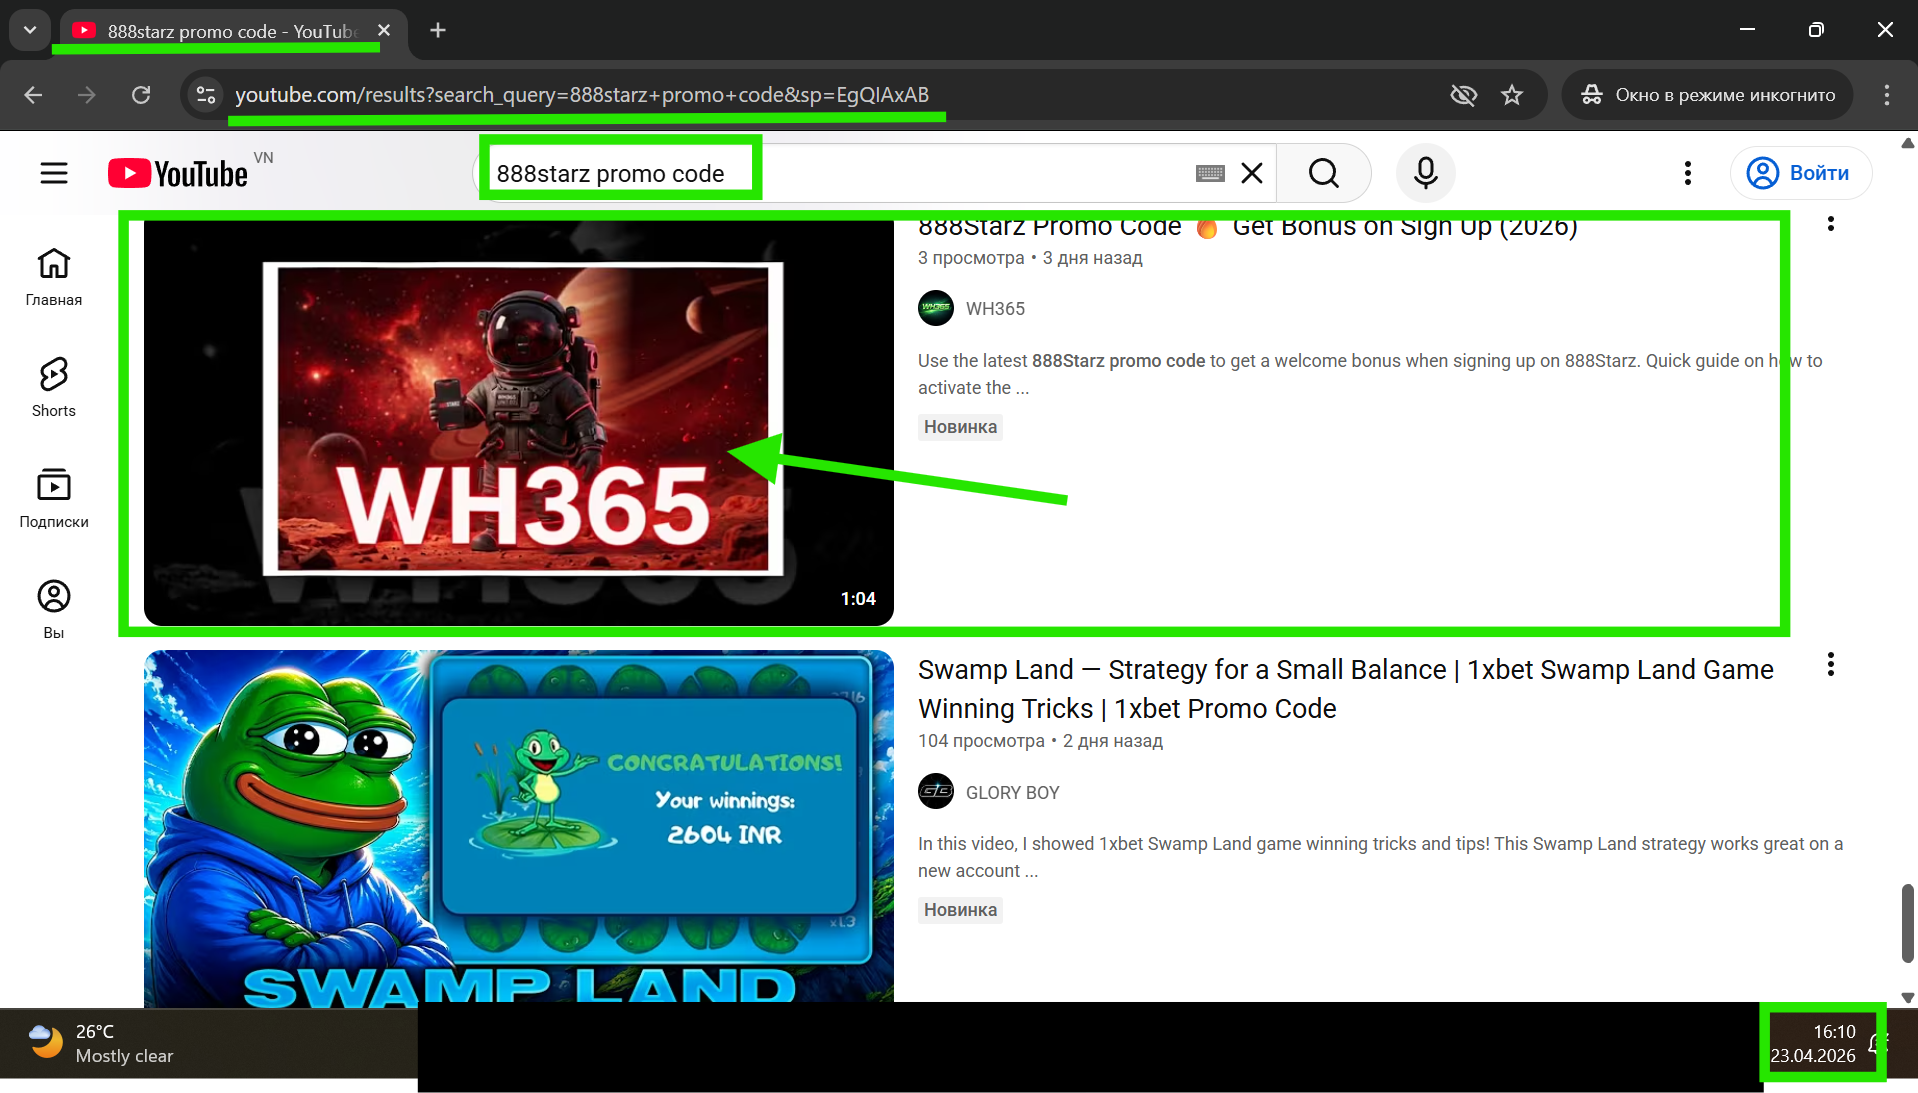Viewport: 1918px width, 1093px height.
Task: Close the 888starz promo code tab
Action: [x=384, y=31]
